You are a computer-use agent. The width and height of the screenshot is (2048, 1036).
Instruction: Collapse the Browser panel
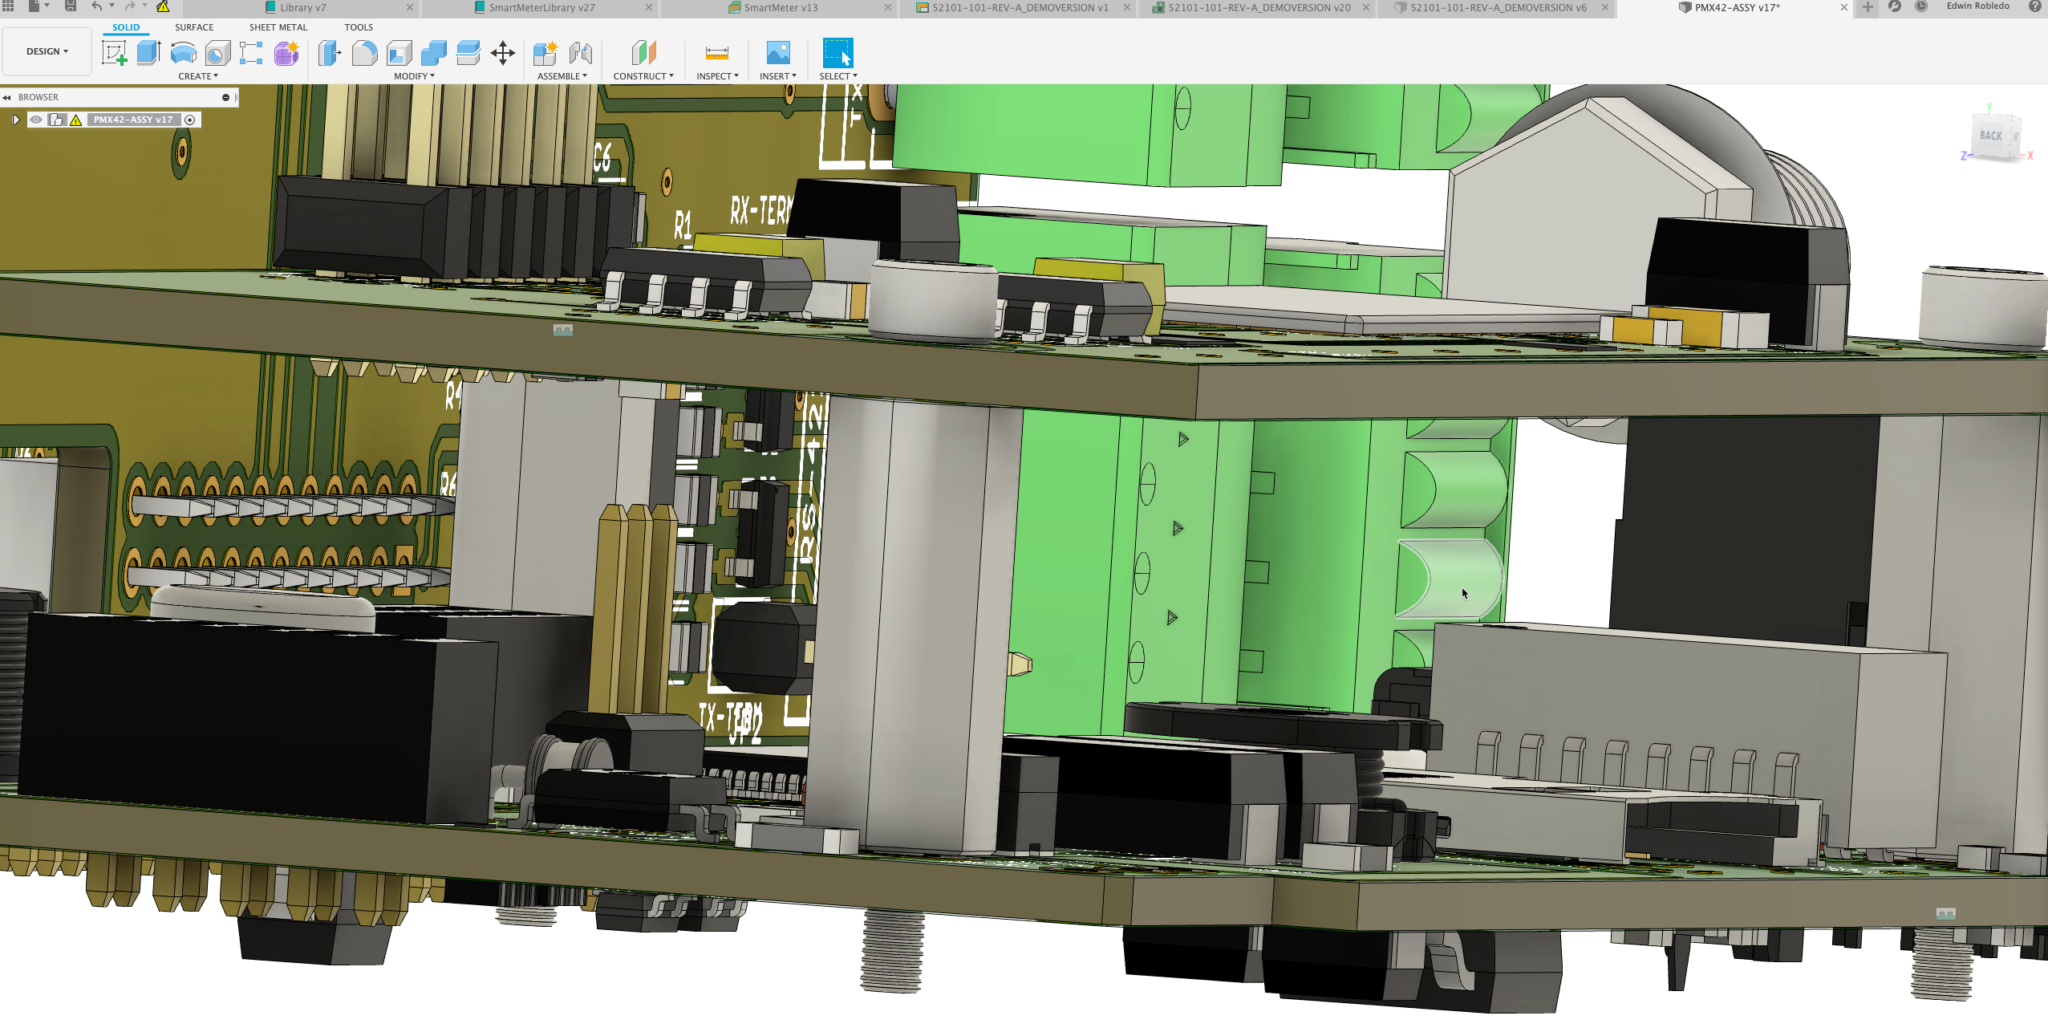click(10, 97)
